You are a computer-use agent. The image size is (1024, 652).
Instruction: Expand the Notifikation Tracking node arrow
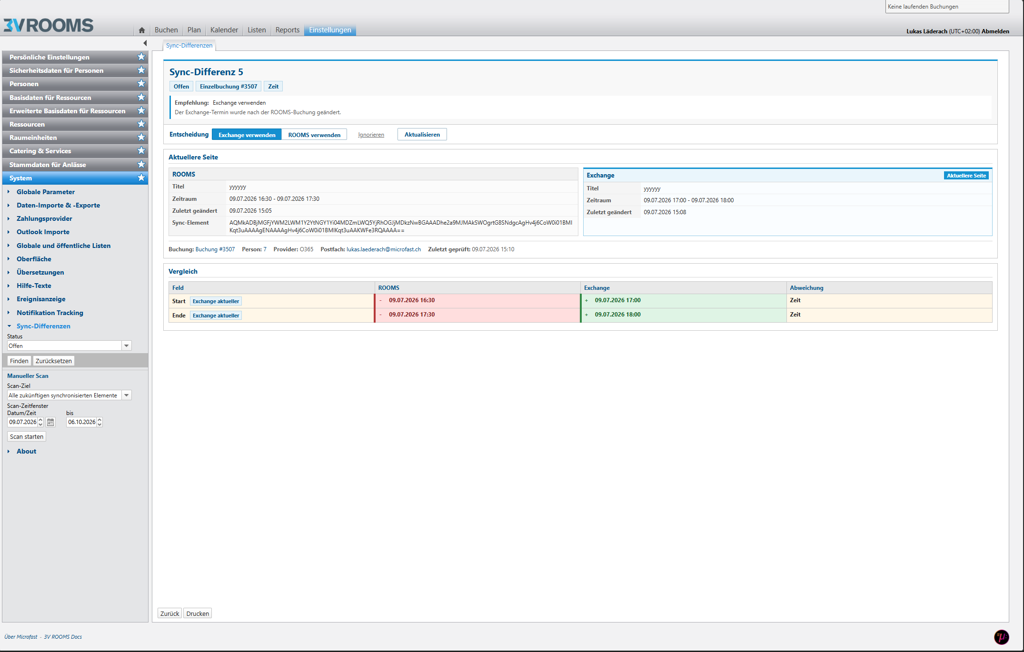click(8, 313)
